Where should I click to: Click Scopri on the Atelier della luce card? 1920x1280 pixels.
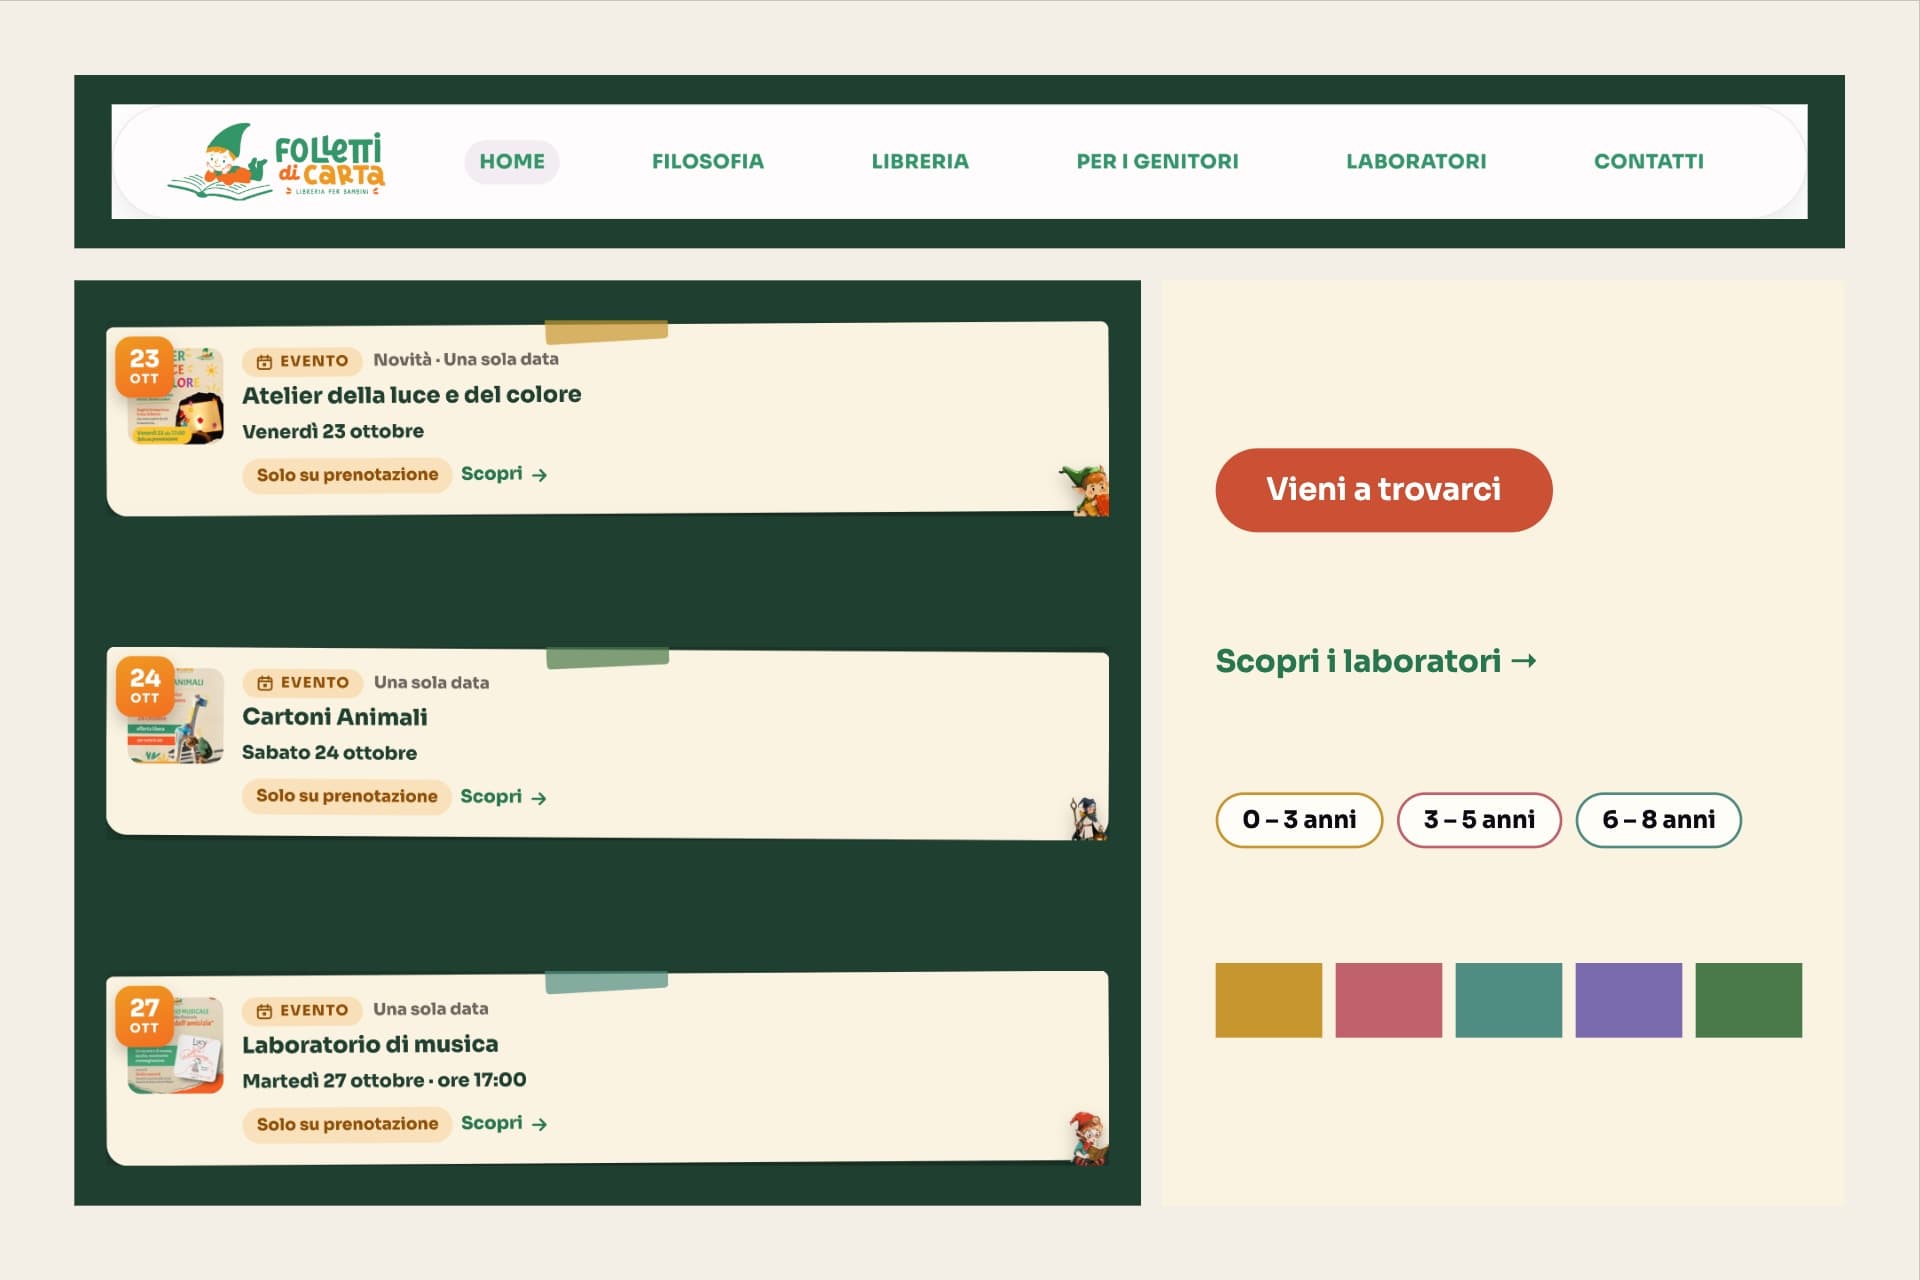pos(504,474)
